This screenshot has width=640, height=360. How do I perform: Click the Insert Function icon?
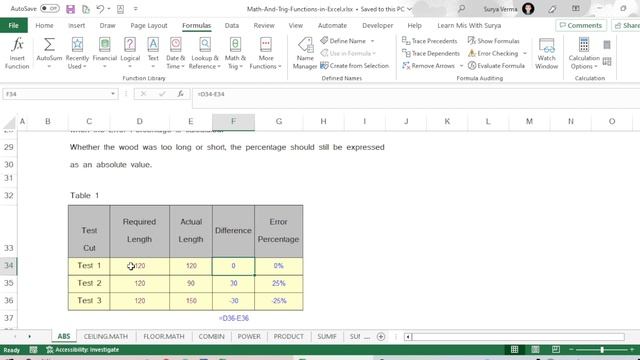pos(17,54)
